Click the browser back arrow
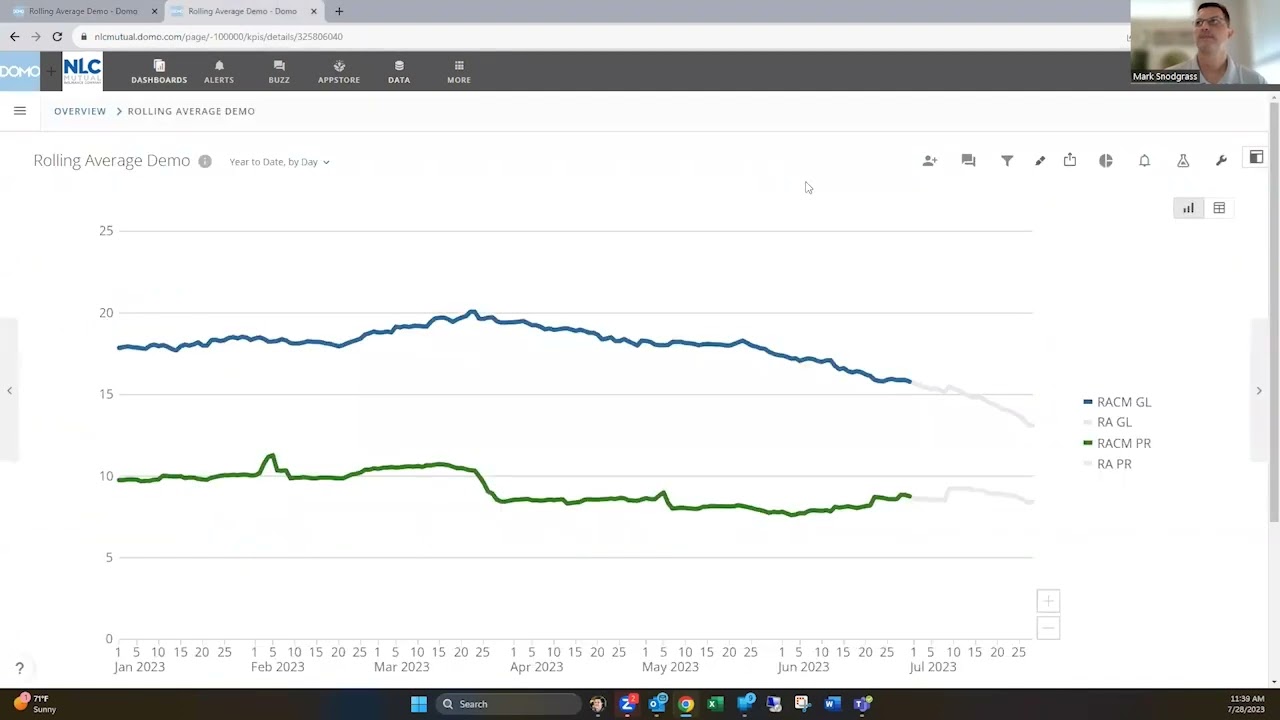1280x720 pixels. pos(14,37)
